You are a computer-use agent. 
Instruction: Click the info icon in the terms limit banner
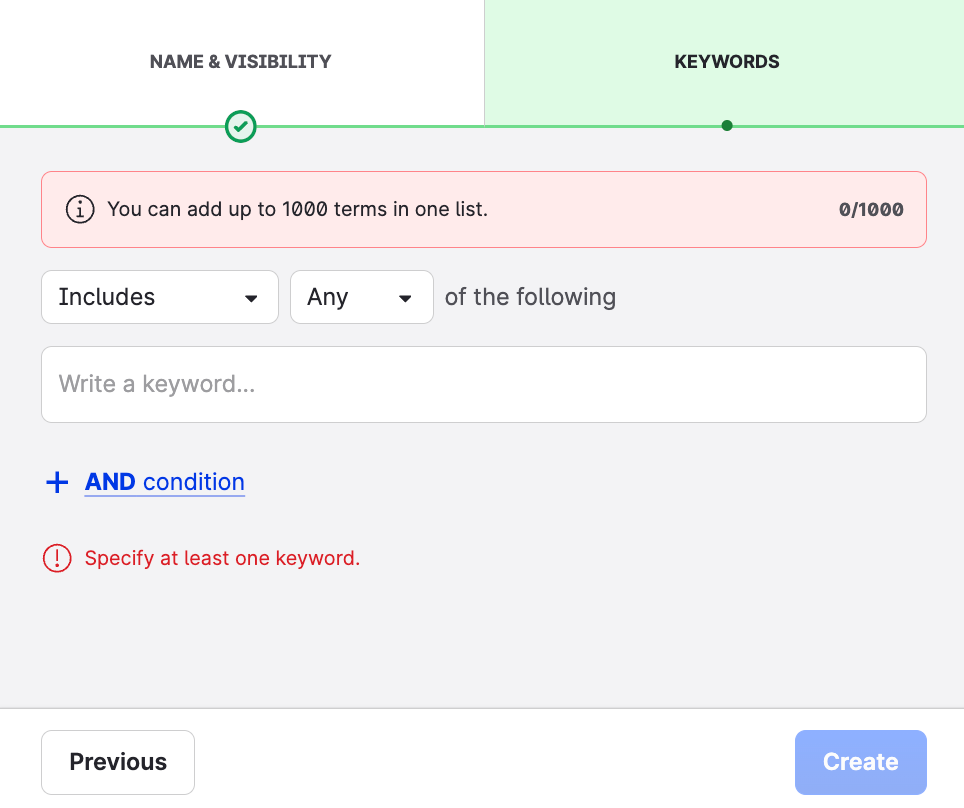click(80, 209)
